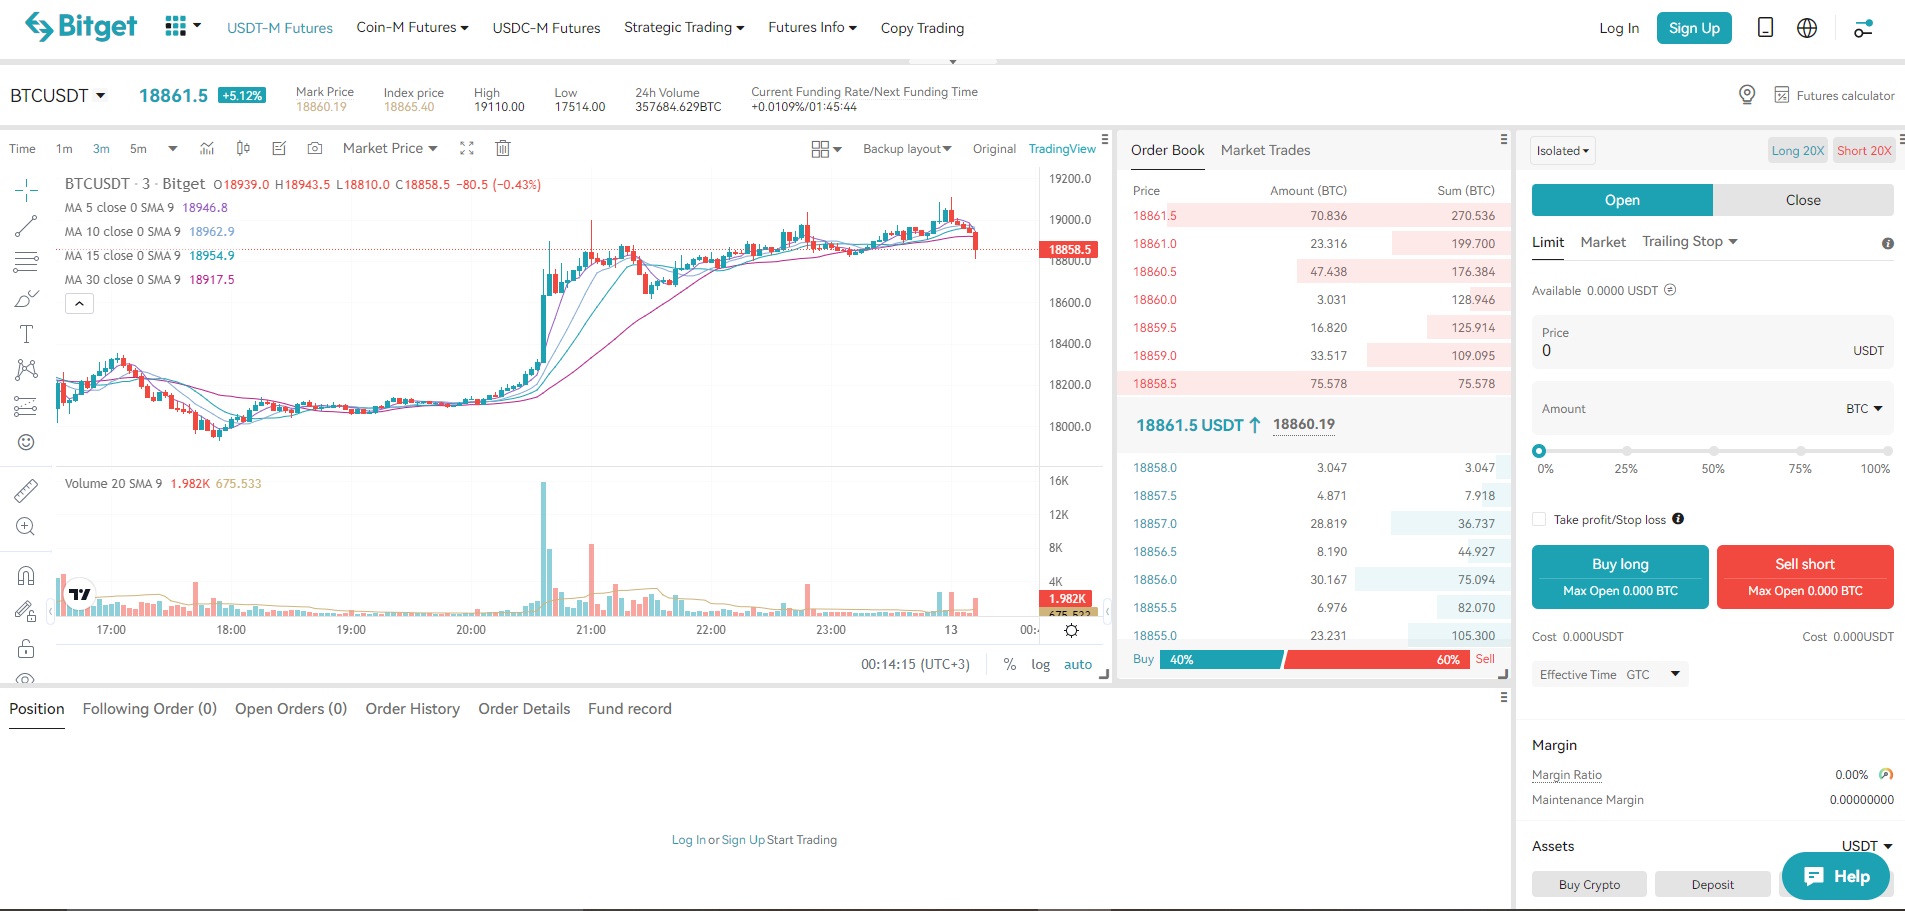Open the Help chat button
This screenshot has width=1905, height=911.
(1836, 876)
